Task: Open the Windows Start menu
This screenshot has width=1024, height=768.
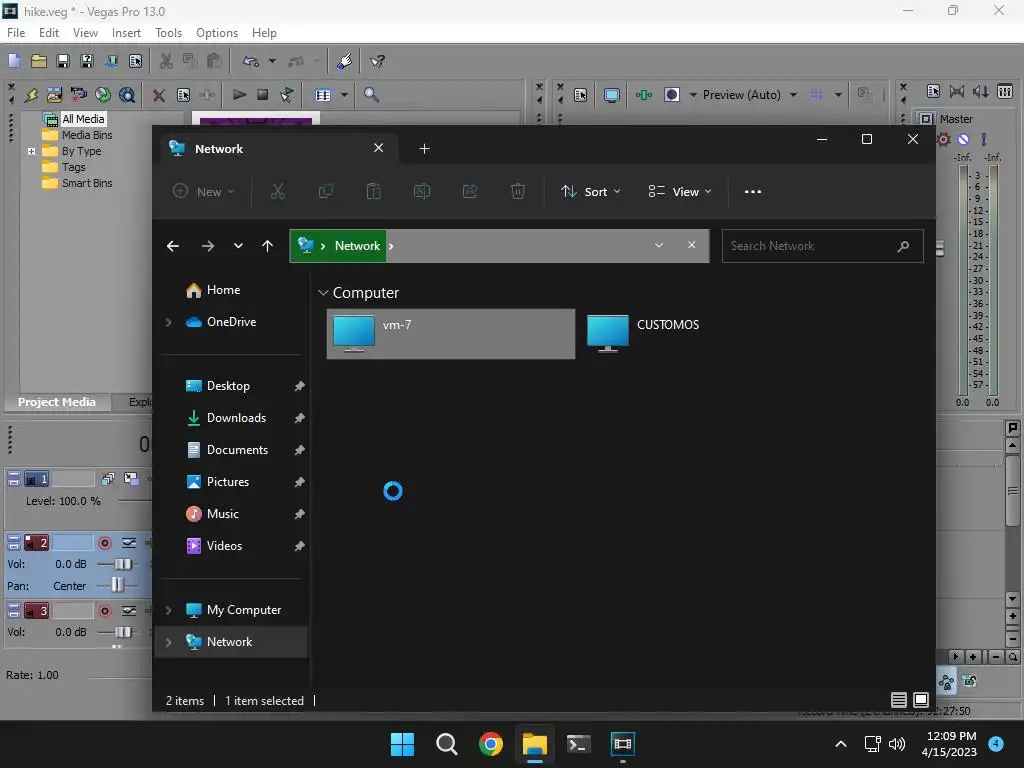Action: pos(402,744)
